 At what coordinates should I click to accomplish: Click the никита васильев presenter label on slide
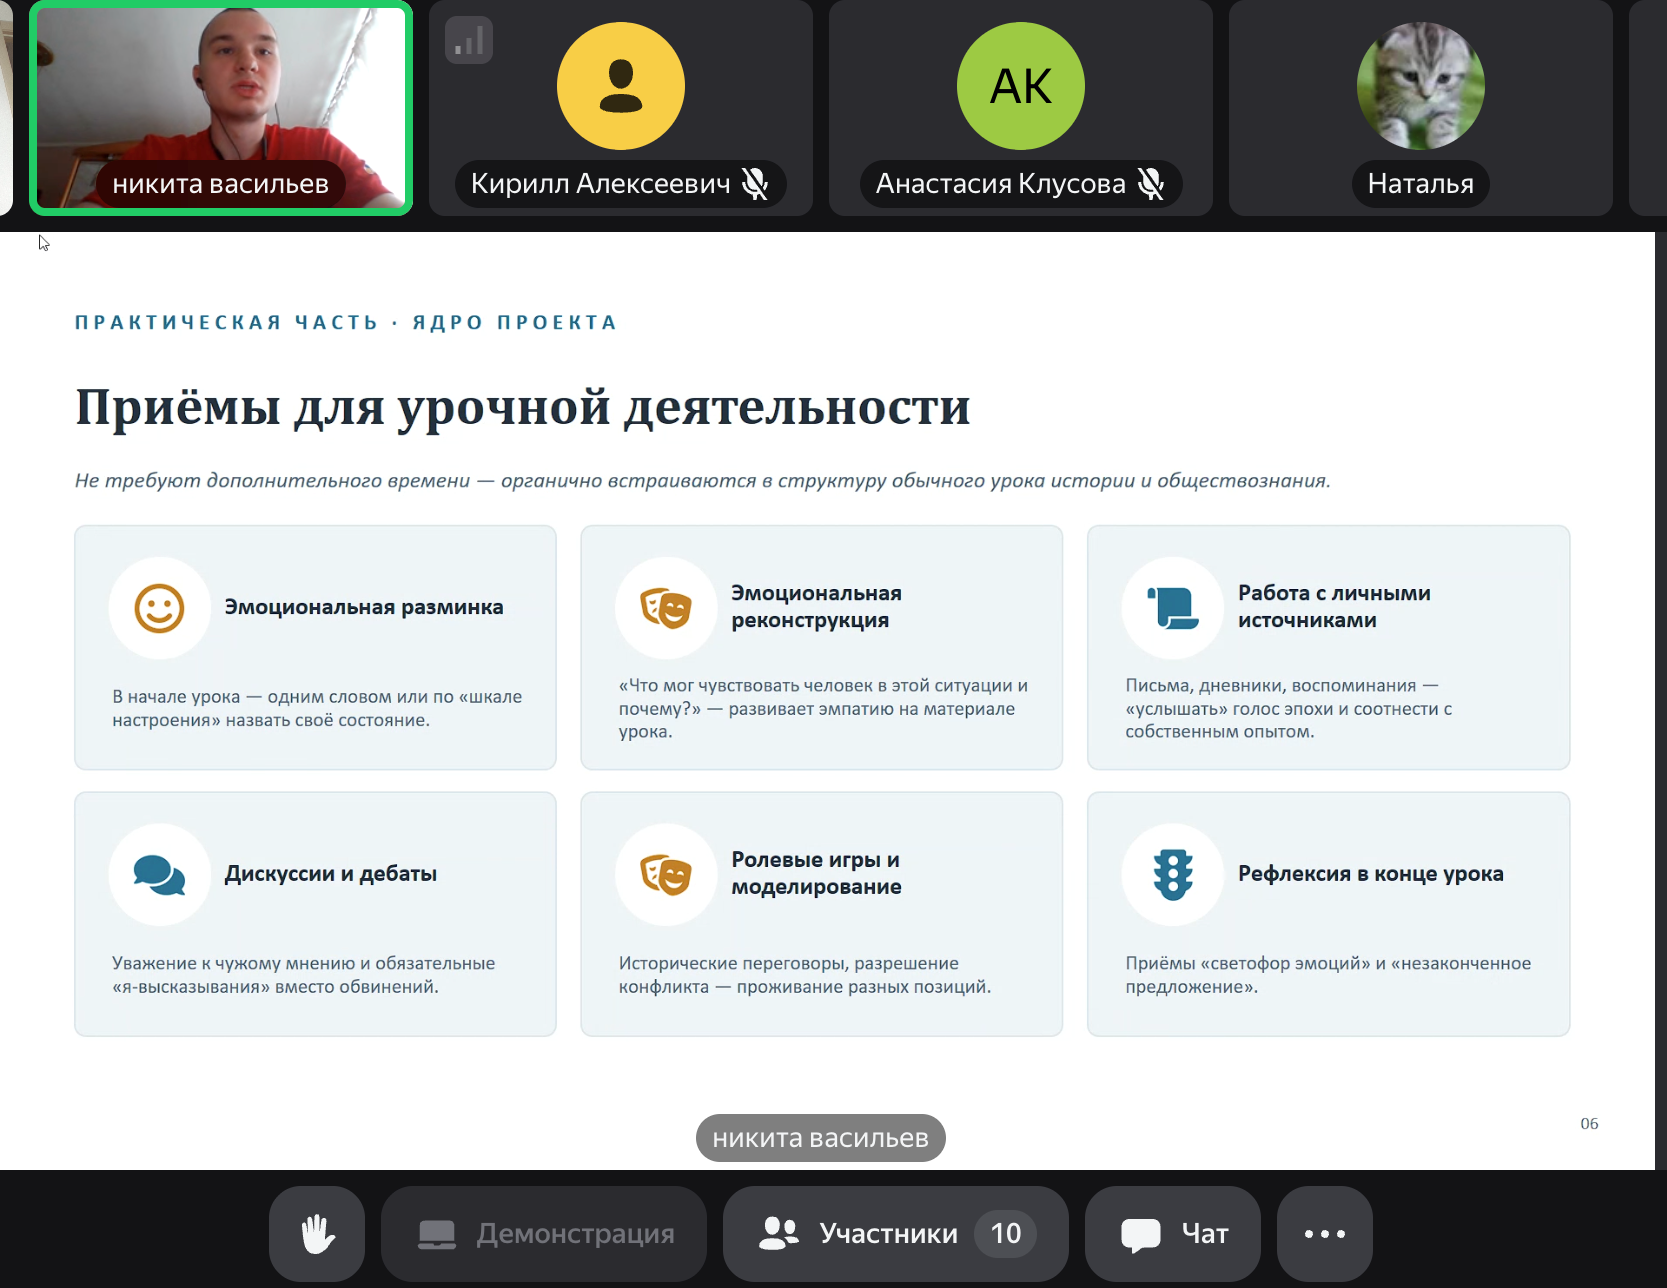821,1138
